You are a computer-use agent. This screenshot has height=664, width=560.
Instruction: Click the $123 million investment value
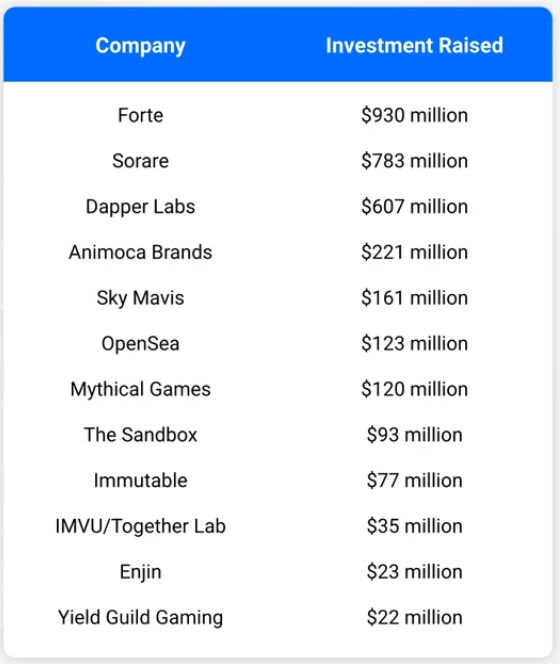coord(414,343)
